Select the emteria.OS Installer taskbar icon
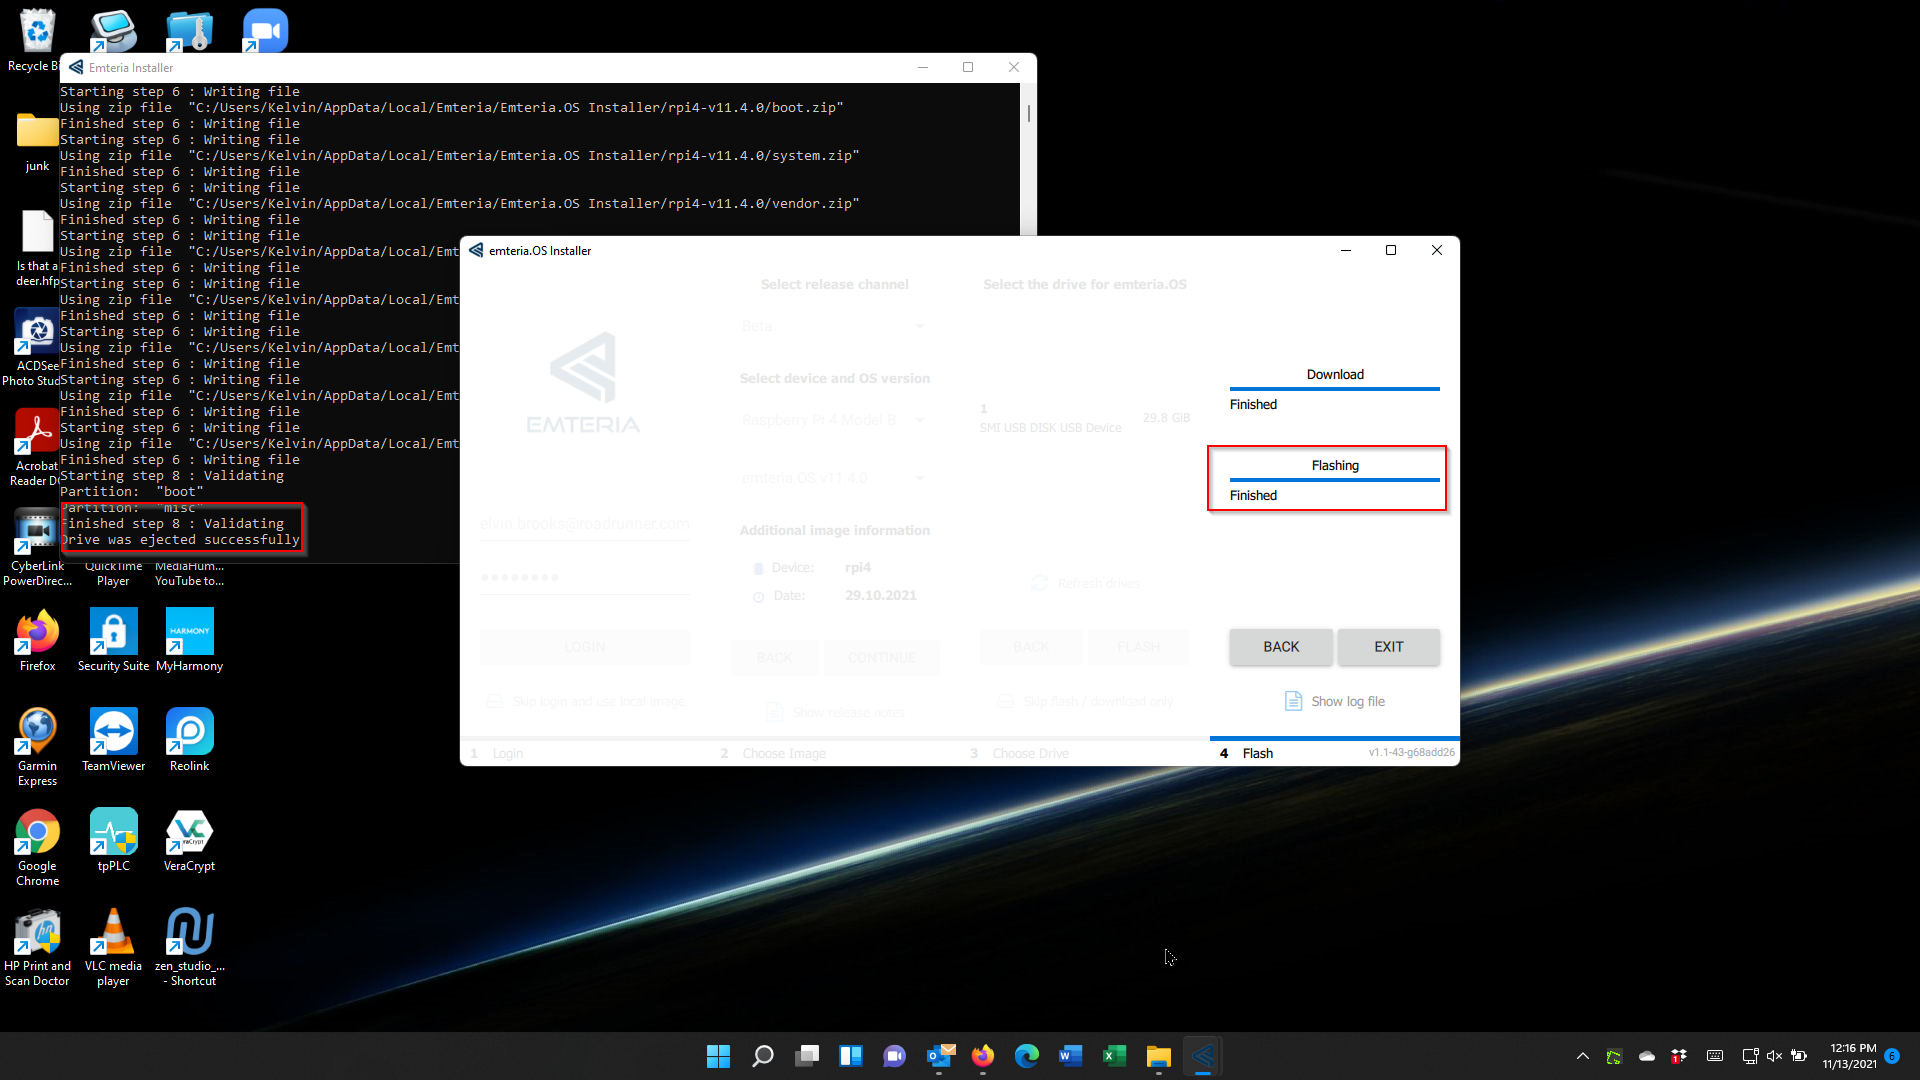This screenshot has height=1080, width=1920. [1204, 1055]
